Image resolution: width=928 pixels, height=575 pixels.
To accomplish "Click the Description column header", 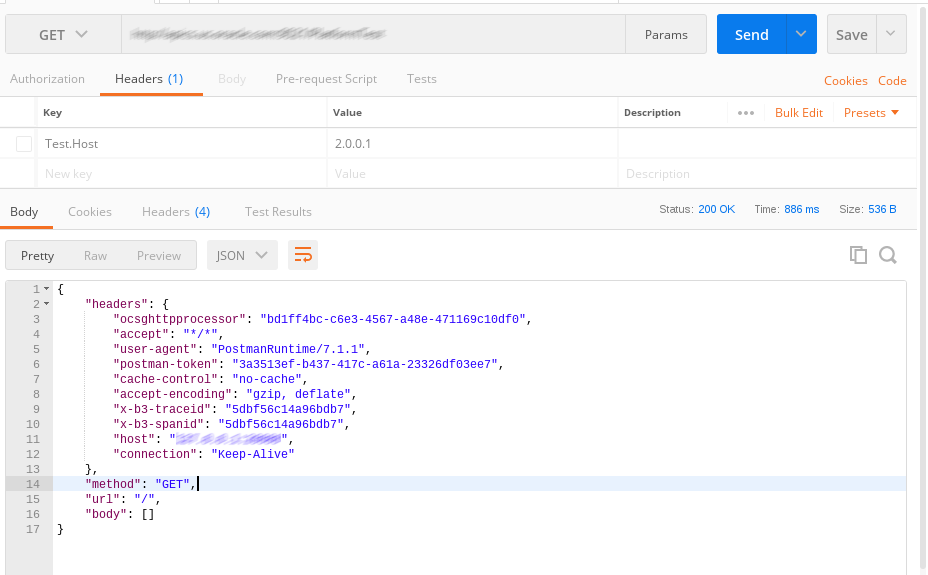I will pos(652,113).
